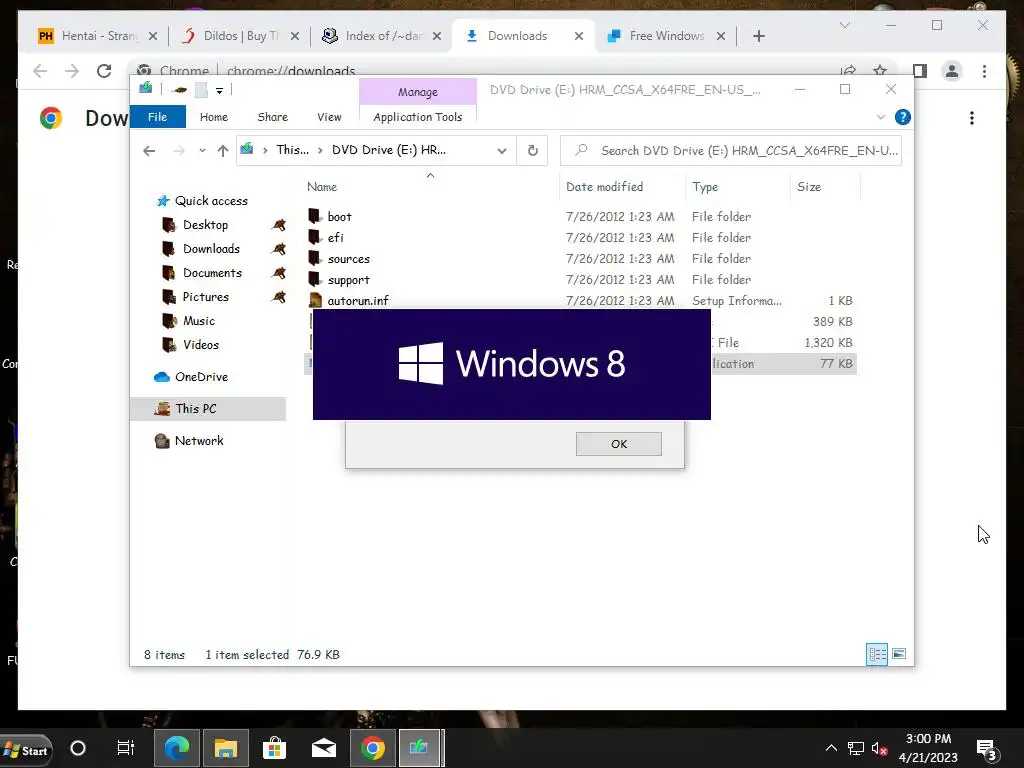Open Chrome three-dot main menu
This screenshot has height=768, width=1024.
(x=984, y=71)
